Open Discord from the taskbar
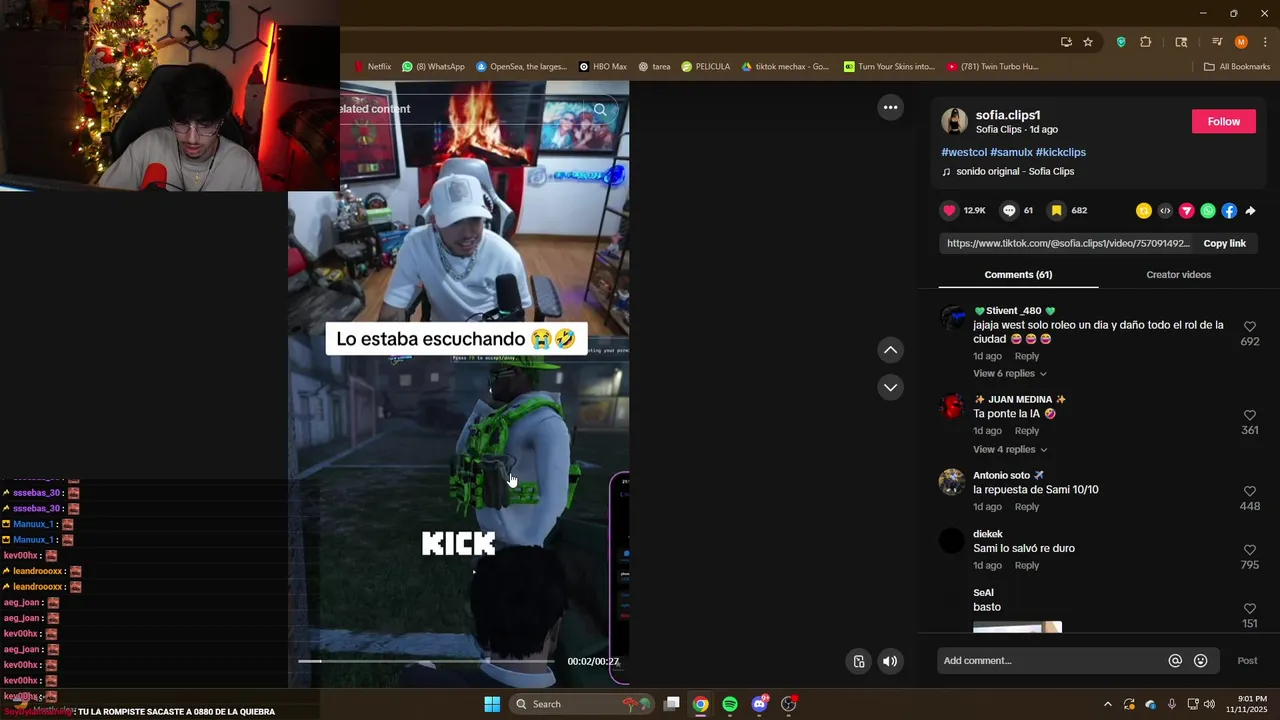Screen dimensions: 1280x720 pos(759,704)
